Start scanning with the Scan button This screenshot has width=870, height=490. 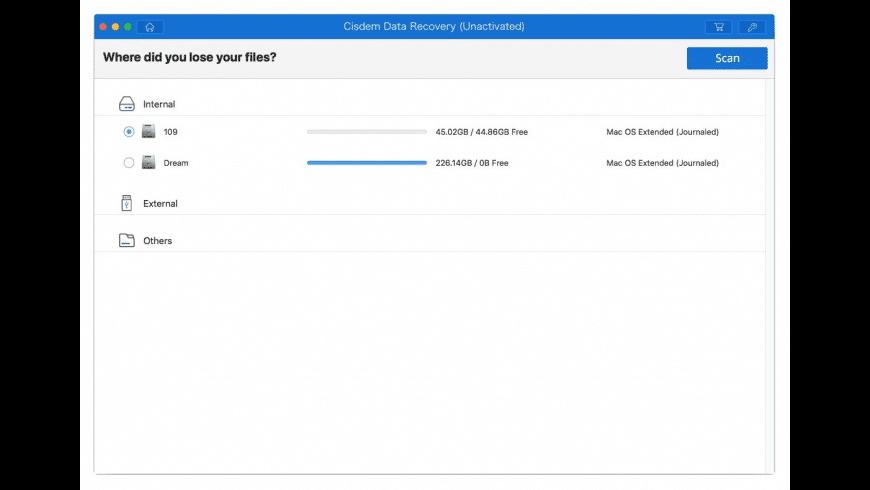click(727, 58)
